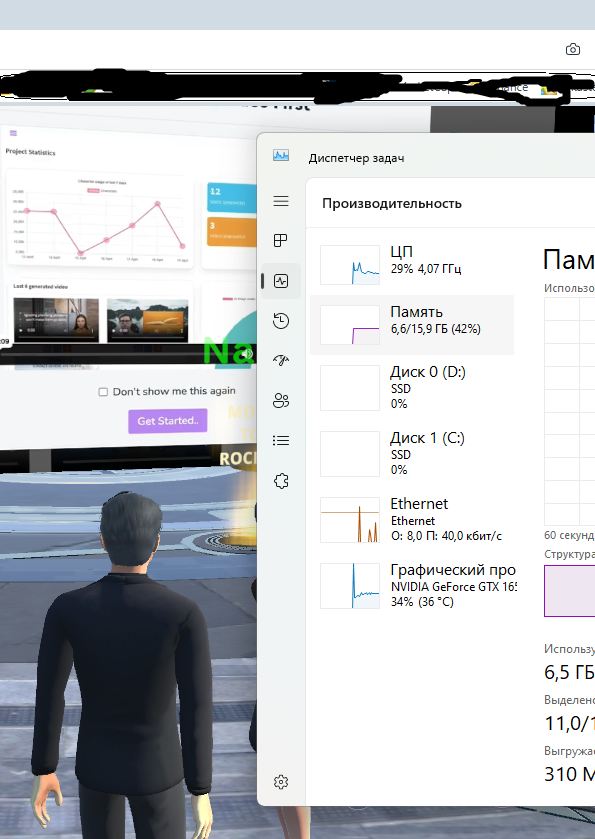Open the Processes page icon in Task Manager

[x=281, y=241]
